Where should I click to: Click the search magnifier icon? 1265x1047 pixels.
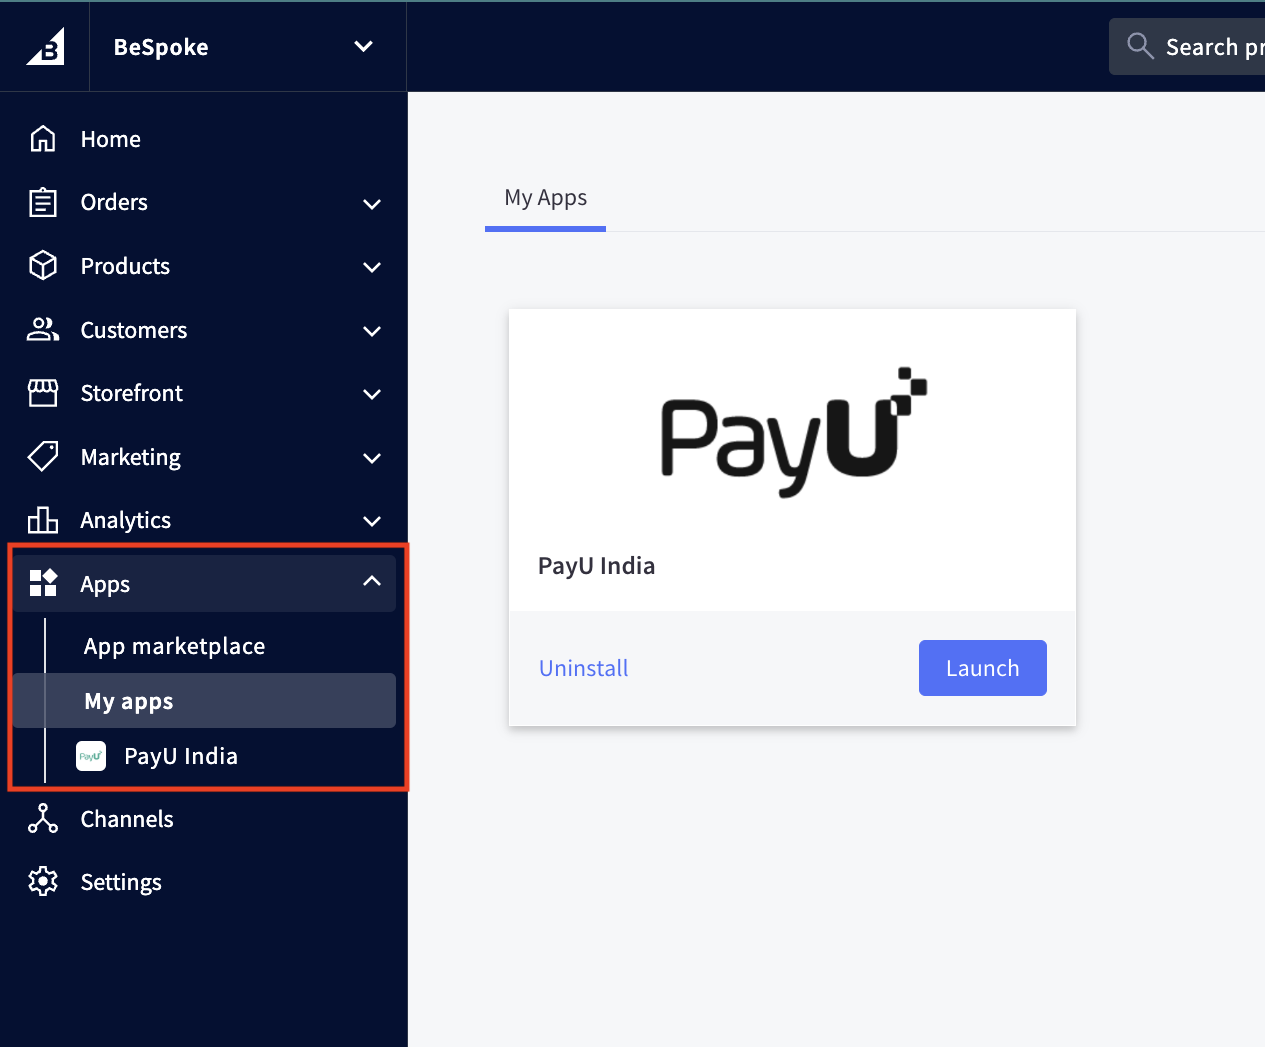coord(1140,46)
